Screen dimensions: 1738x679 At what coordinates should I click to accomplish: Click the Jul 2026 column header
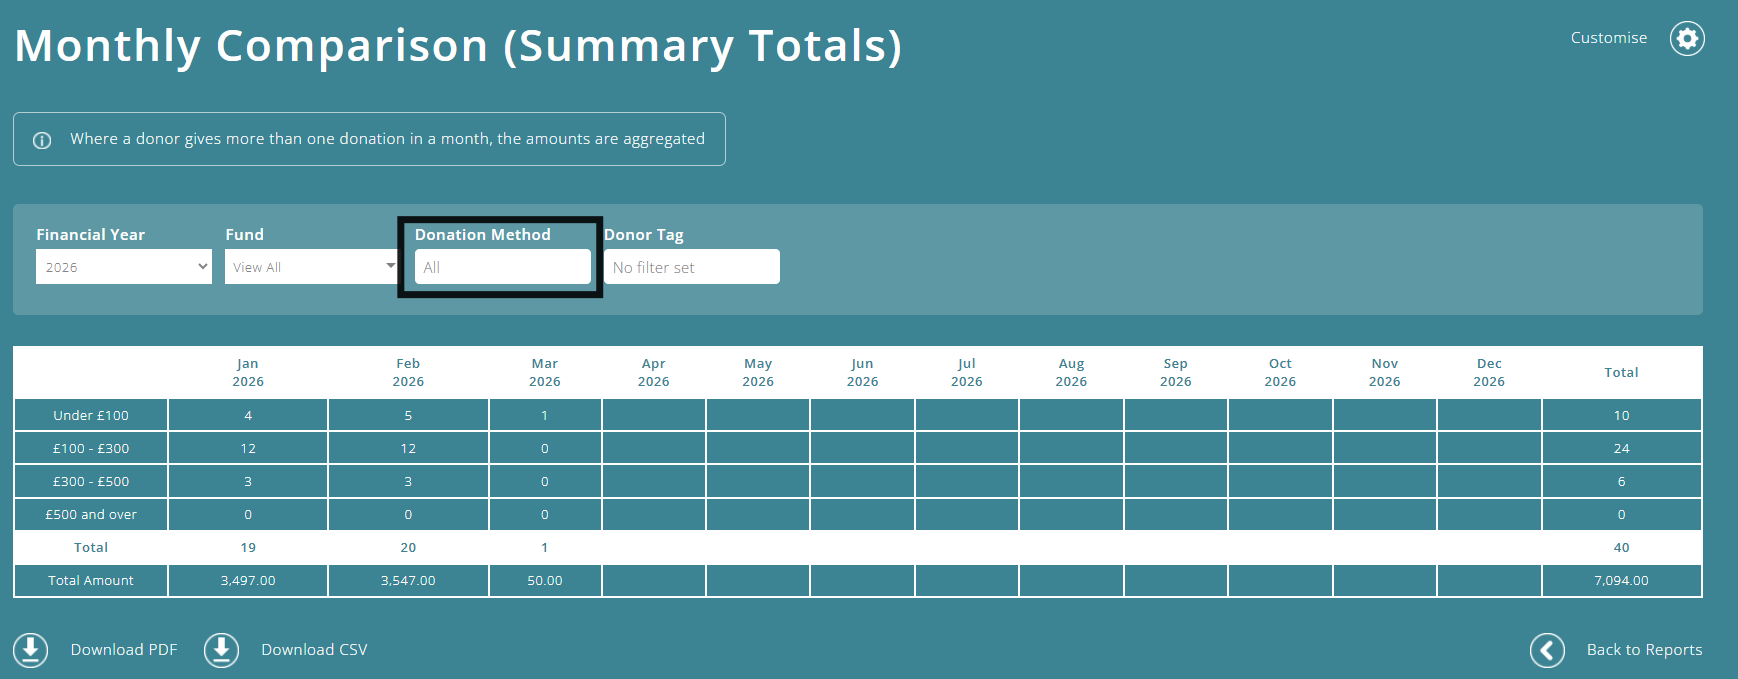coord(967,372)
